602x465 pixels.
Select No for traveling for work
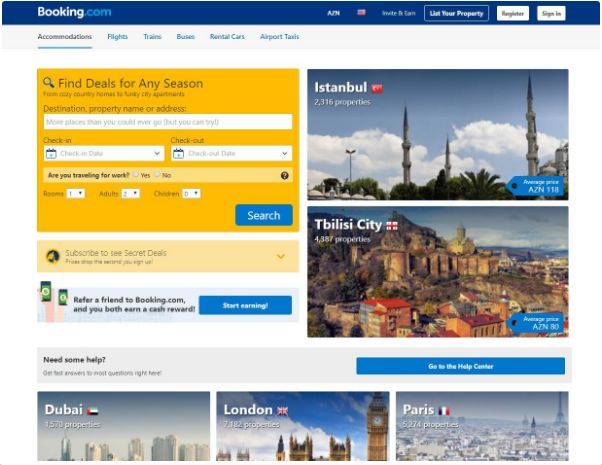click(157, 174)
